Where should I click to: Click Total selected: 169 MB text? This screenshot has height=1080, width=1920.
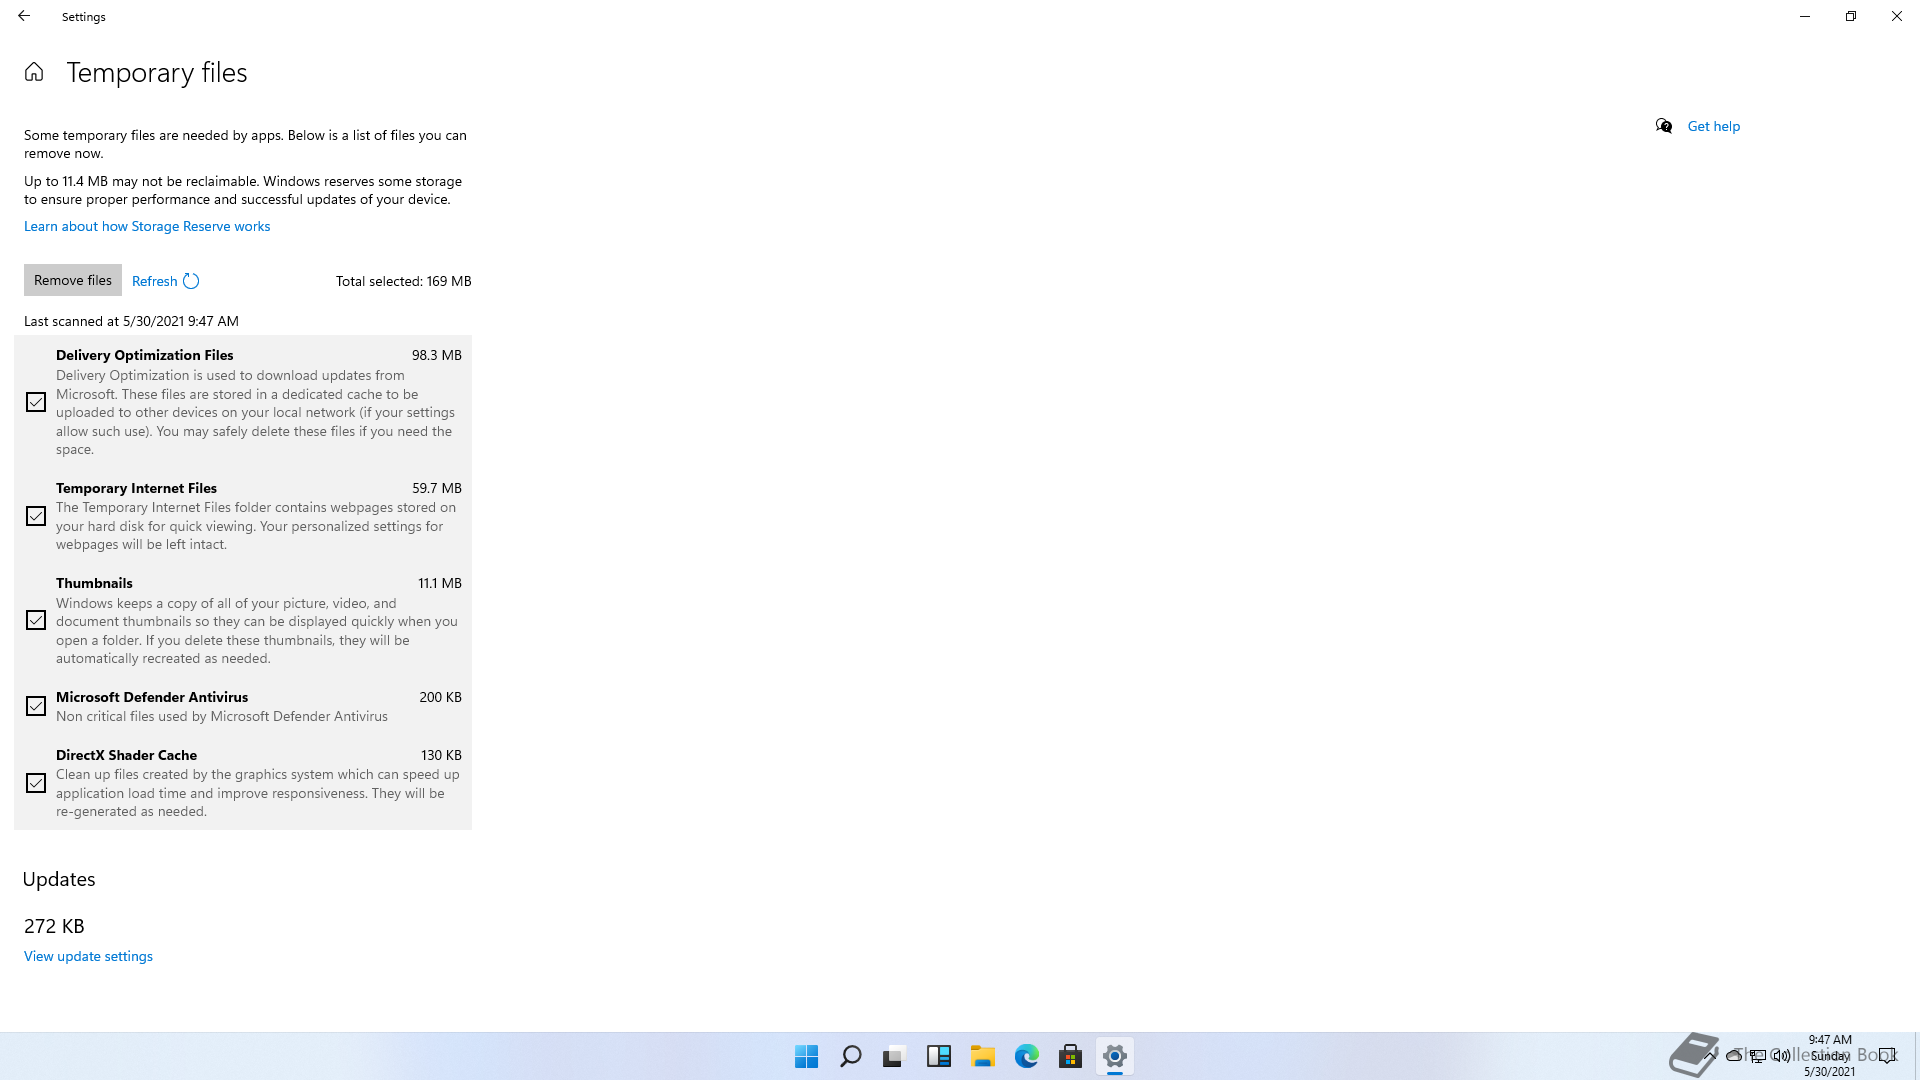click(404, 281)
